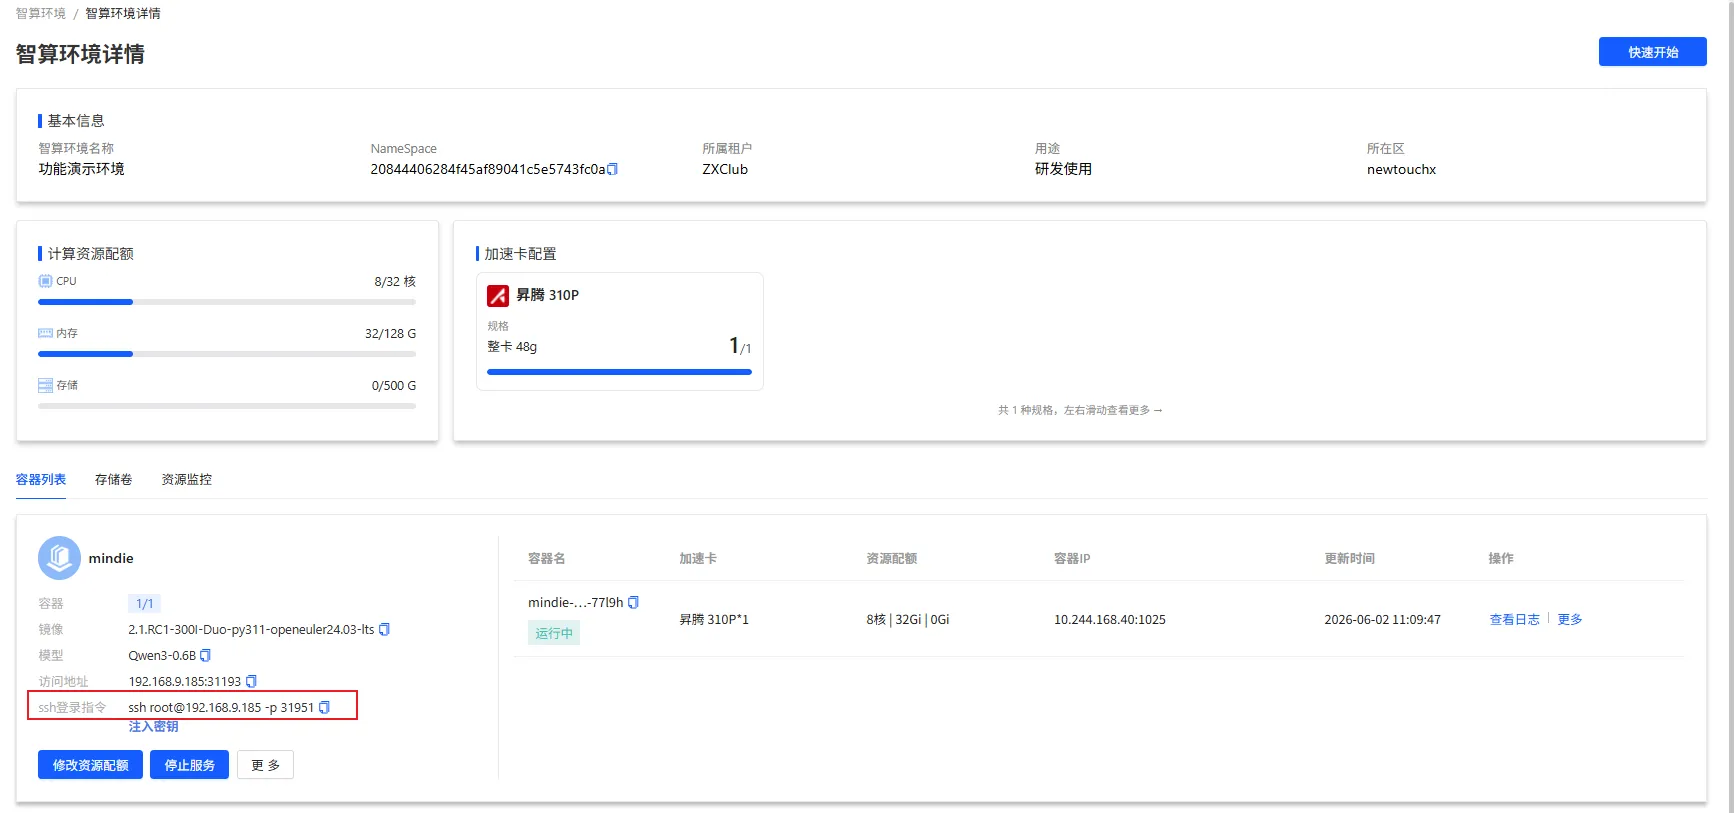
Task: Switch to 容器列表 tab
Action: click(41, 479)
